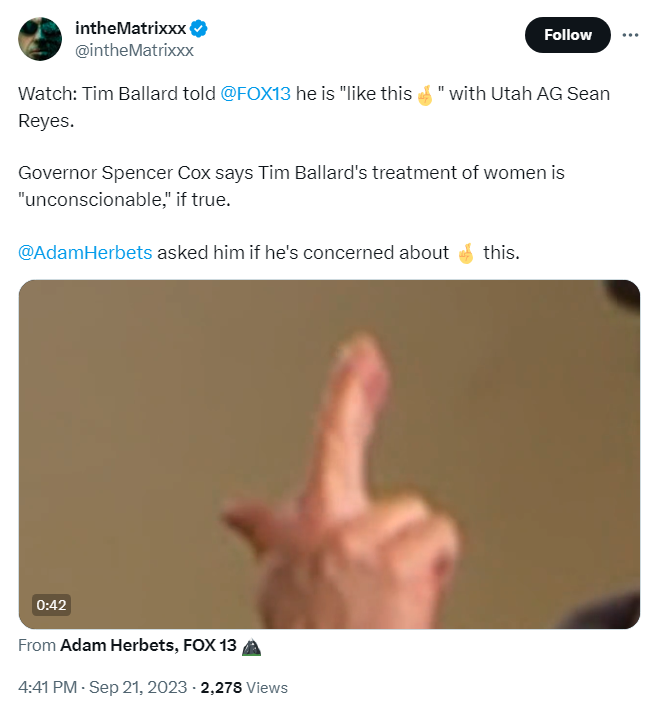The image size is (658, 707).
Task: Click the crossed fingers emoji after "like this"
Action: click(425, 95)
